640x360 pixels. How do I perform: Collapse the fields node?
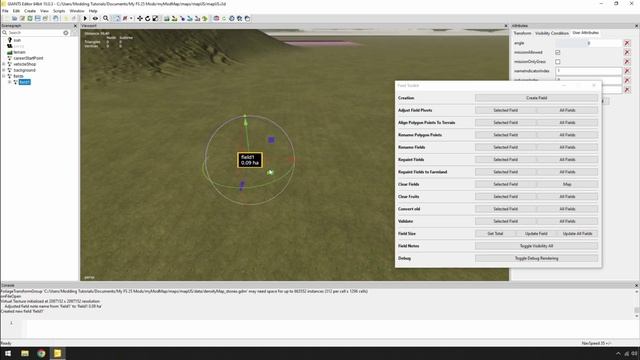click(4, 76)
